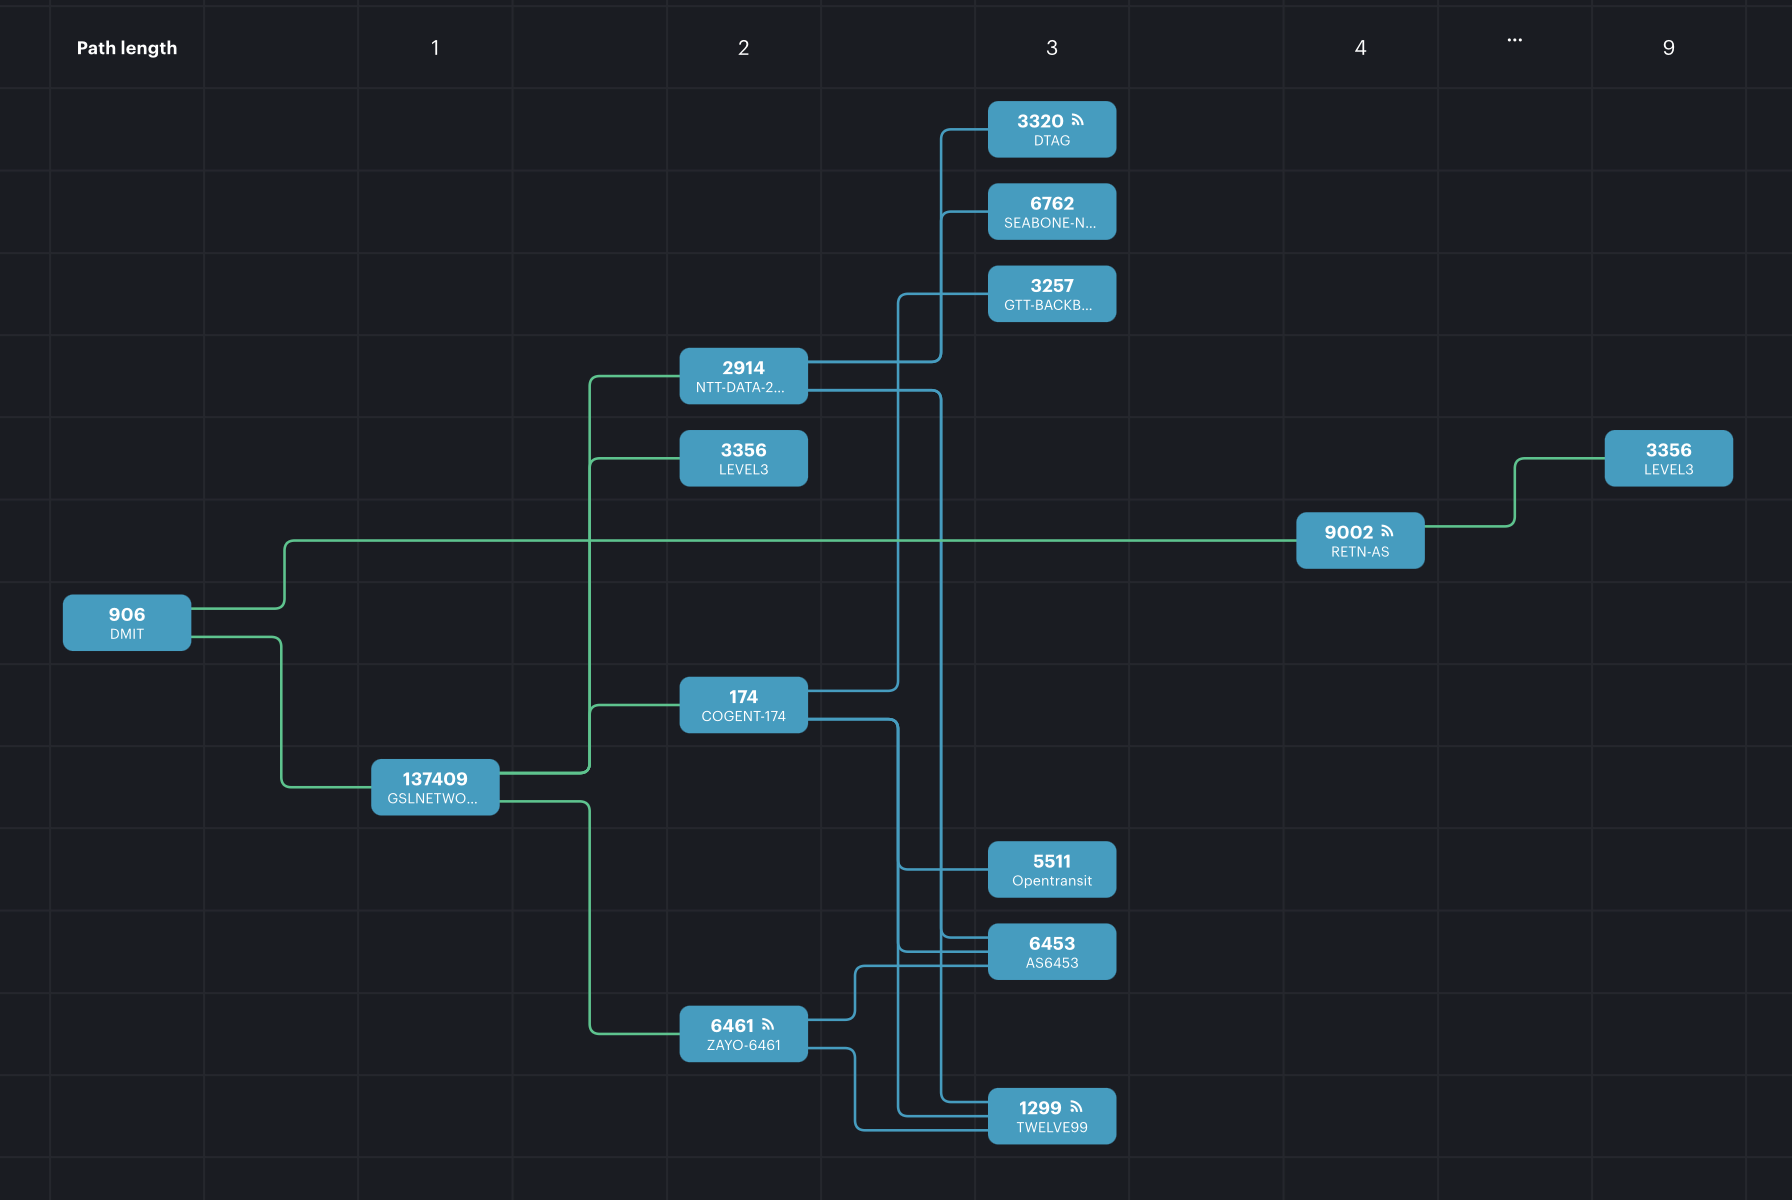Click path length column header 1
This screenshot has width=1792, height=1200.
(435, 48)
